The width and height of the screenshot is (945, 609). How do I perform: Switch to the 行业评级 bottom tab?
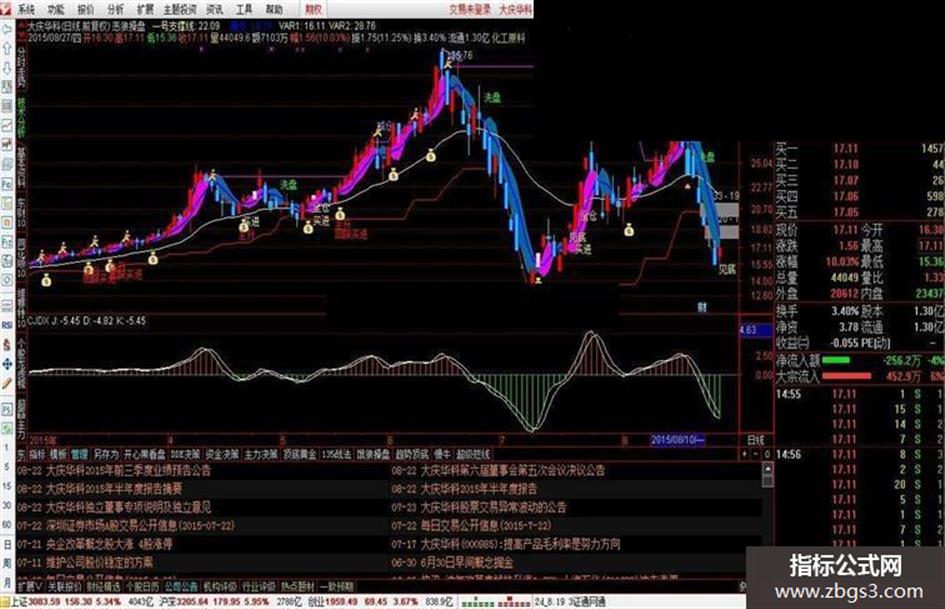pyautogui.click(x=259, y=586)
